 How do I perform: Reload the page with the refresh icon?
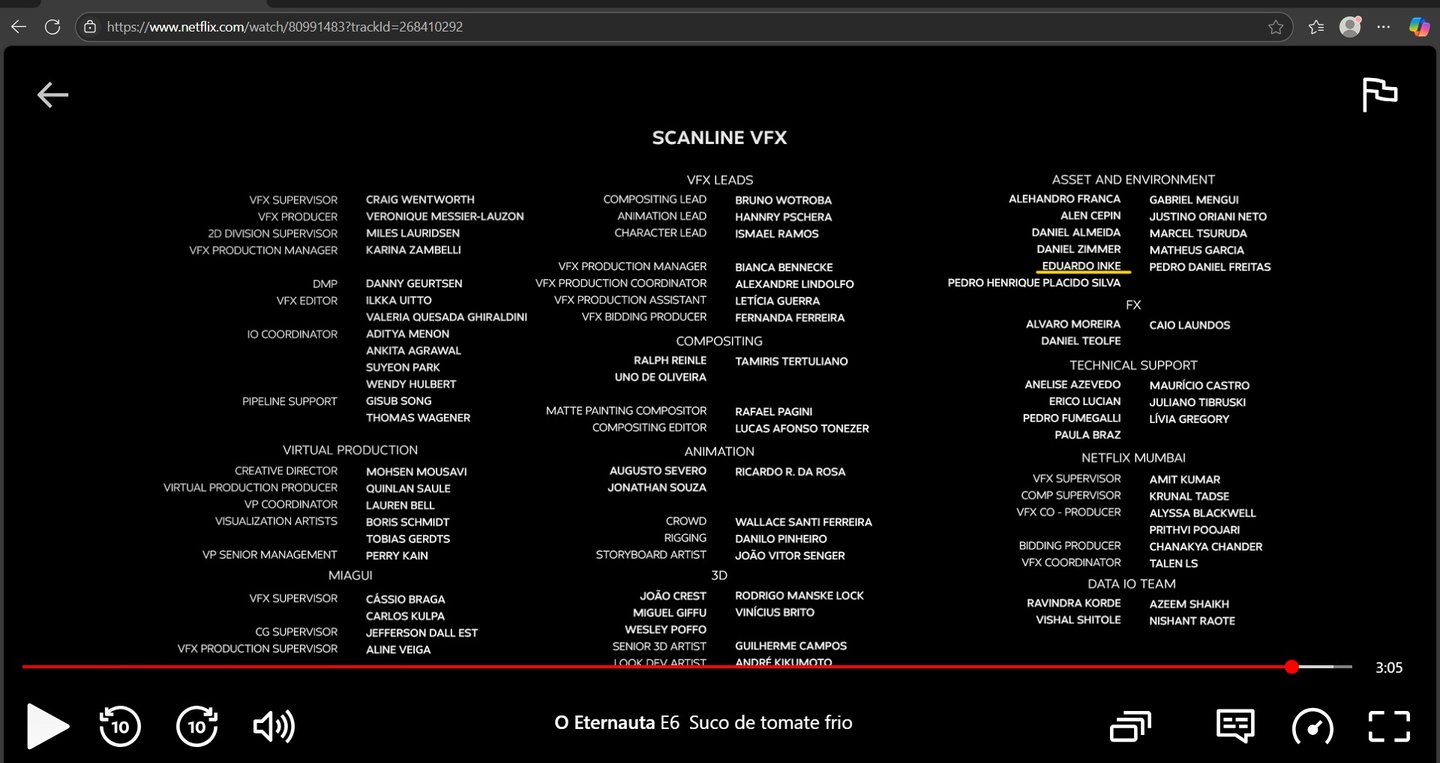[52, 27]
